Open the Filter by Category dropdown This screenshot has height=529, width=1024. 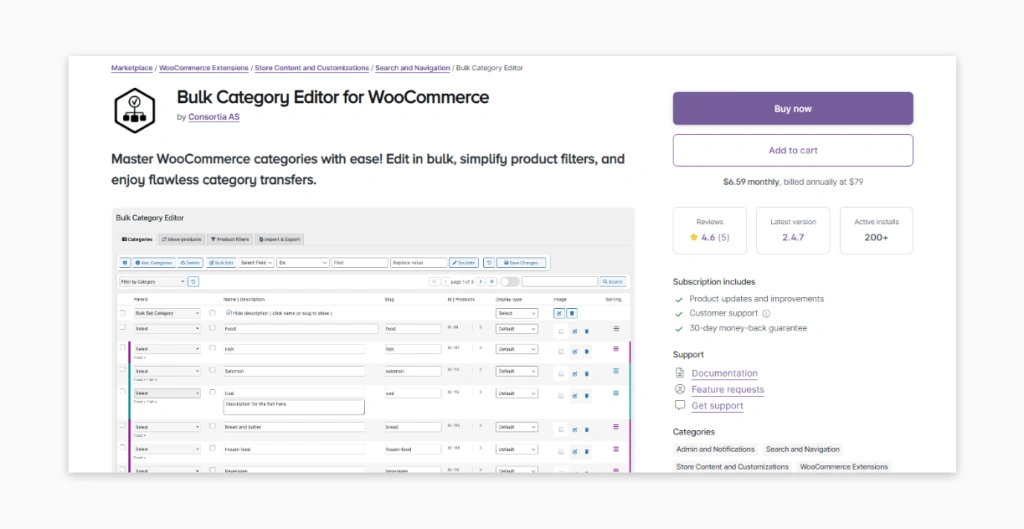[x=152, y=281]
